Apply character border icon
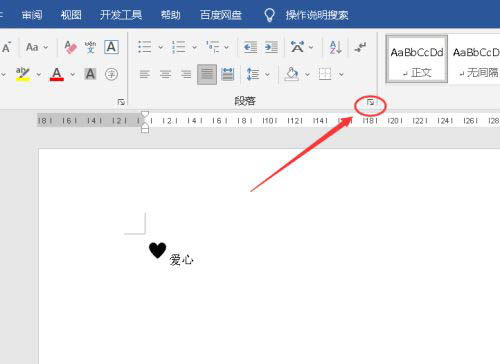This screenshot has width=500, height=364. (x=111, y=47)
